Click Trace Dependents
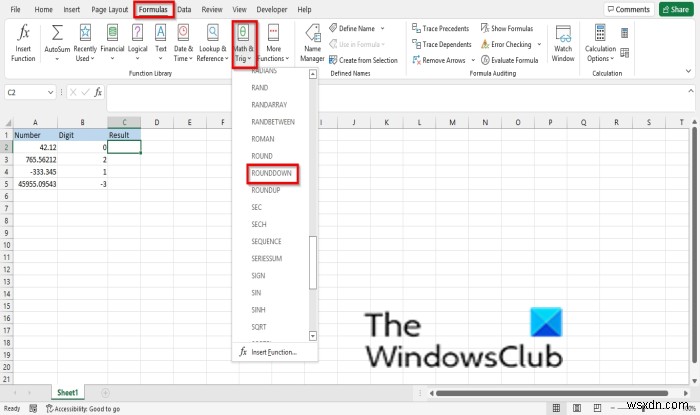This screenshot has height=415, width=700. click(442, 44)
